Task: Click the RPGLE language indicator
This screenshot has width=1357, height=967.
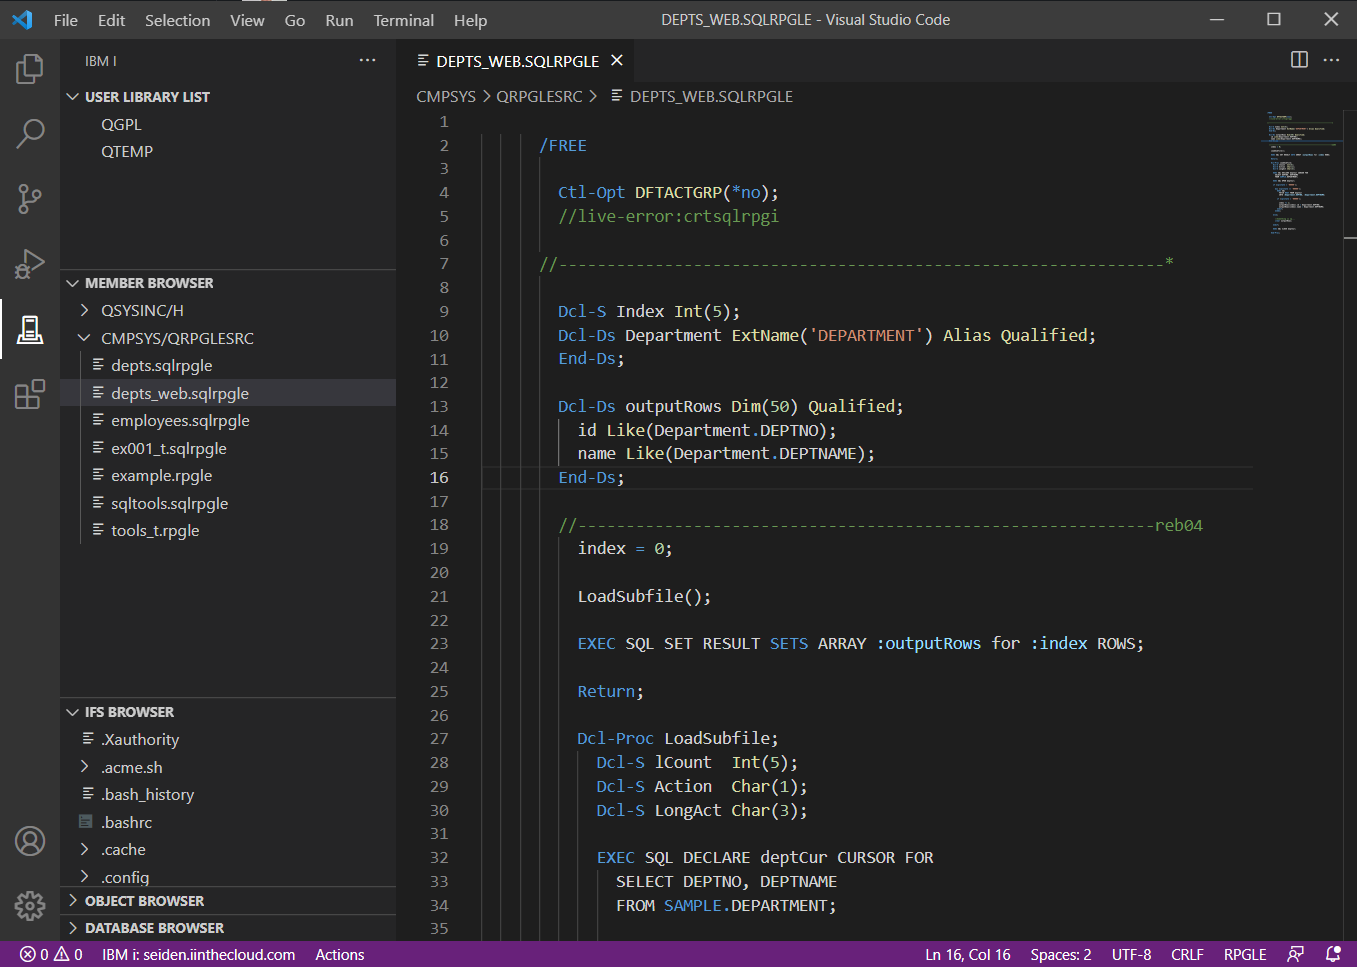Action: [1244, 955]
